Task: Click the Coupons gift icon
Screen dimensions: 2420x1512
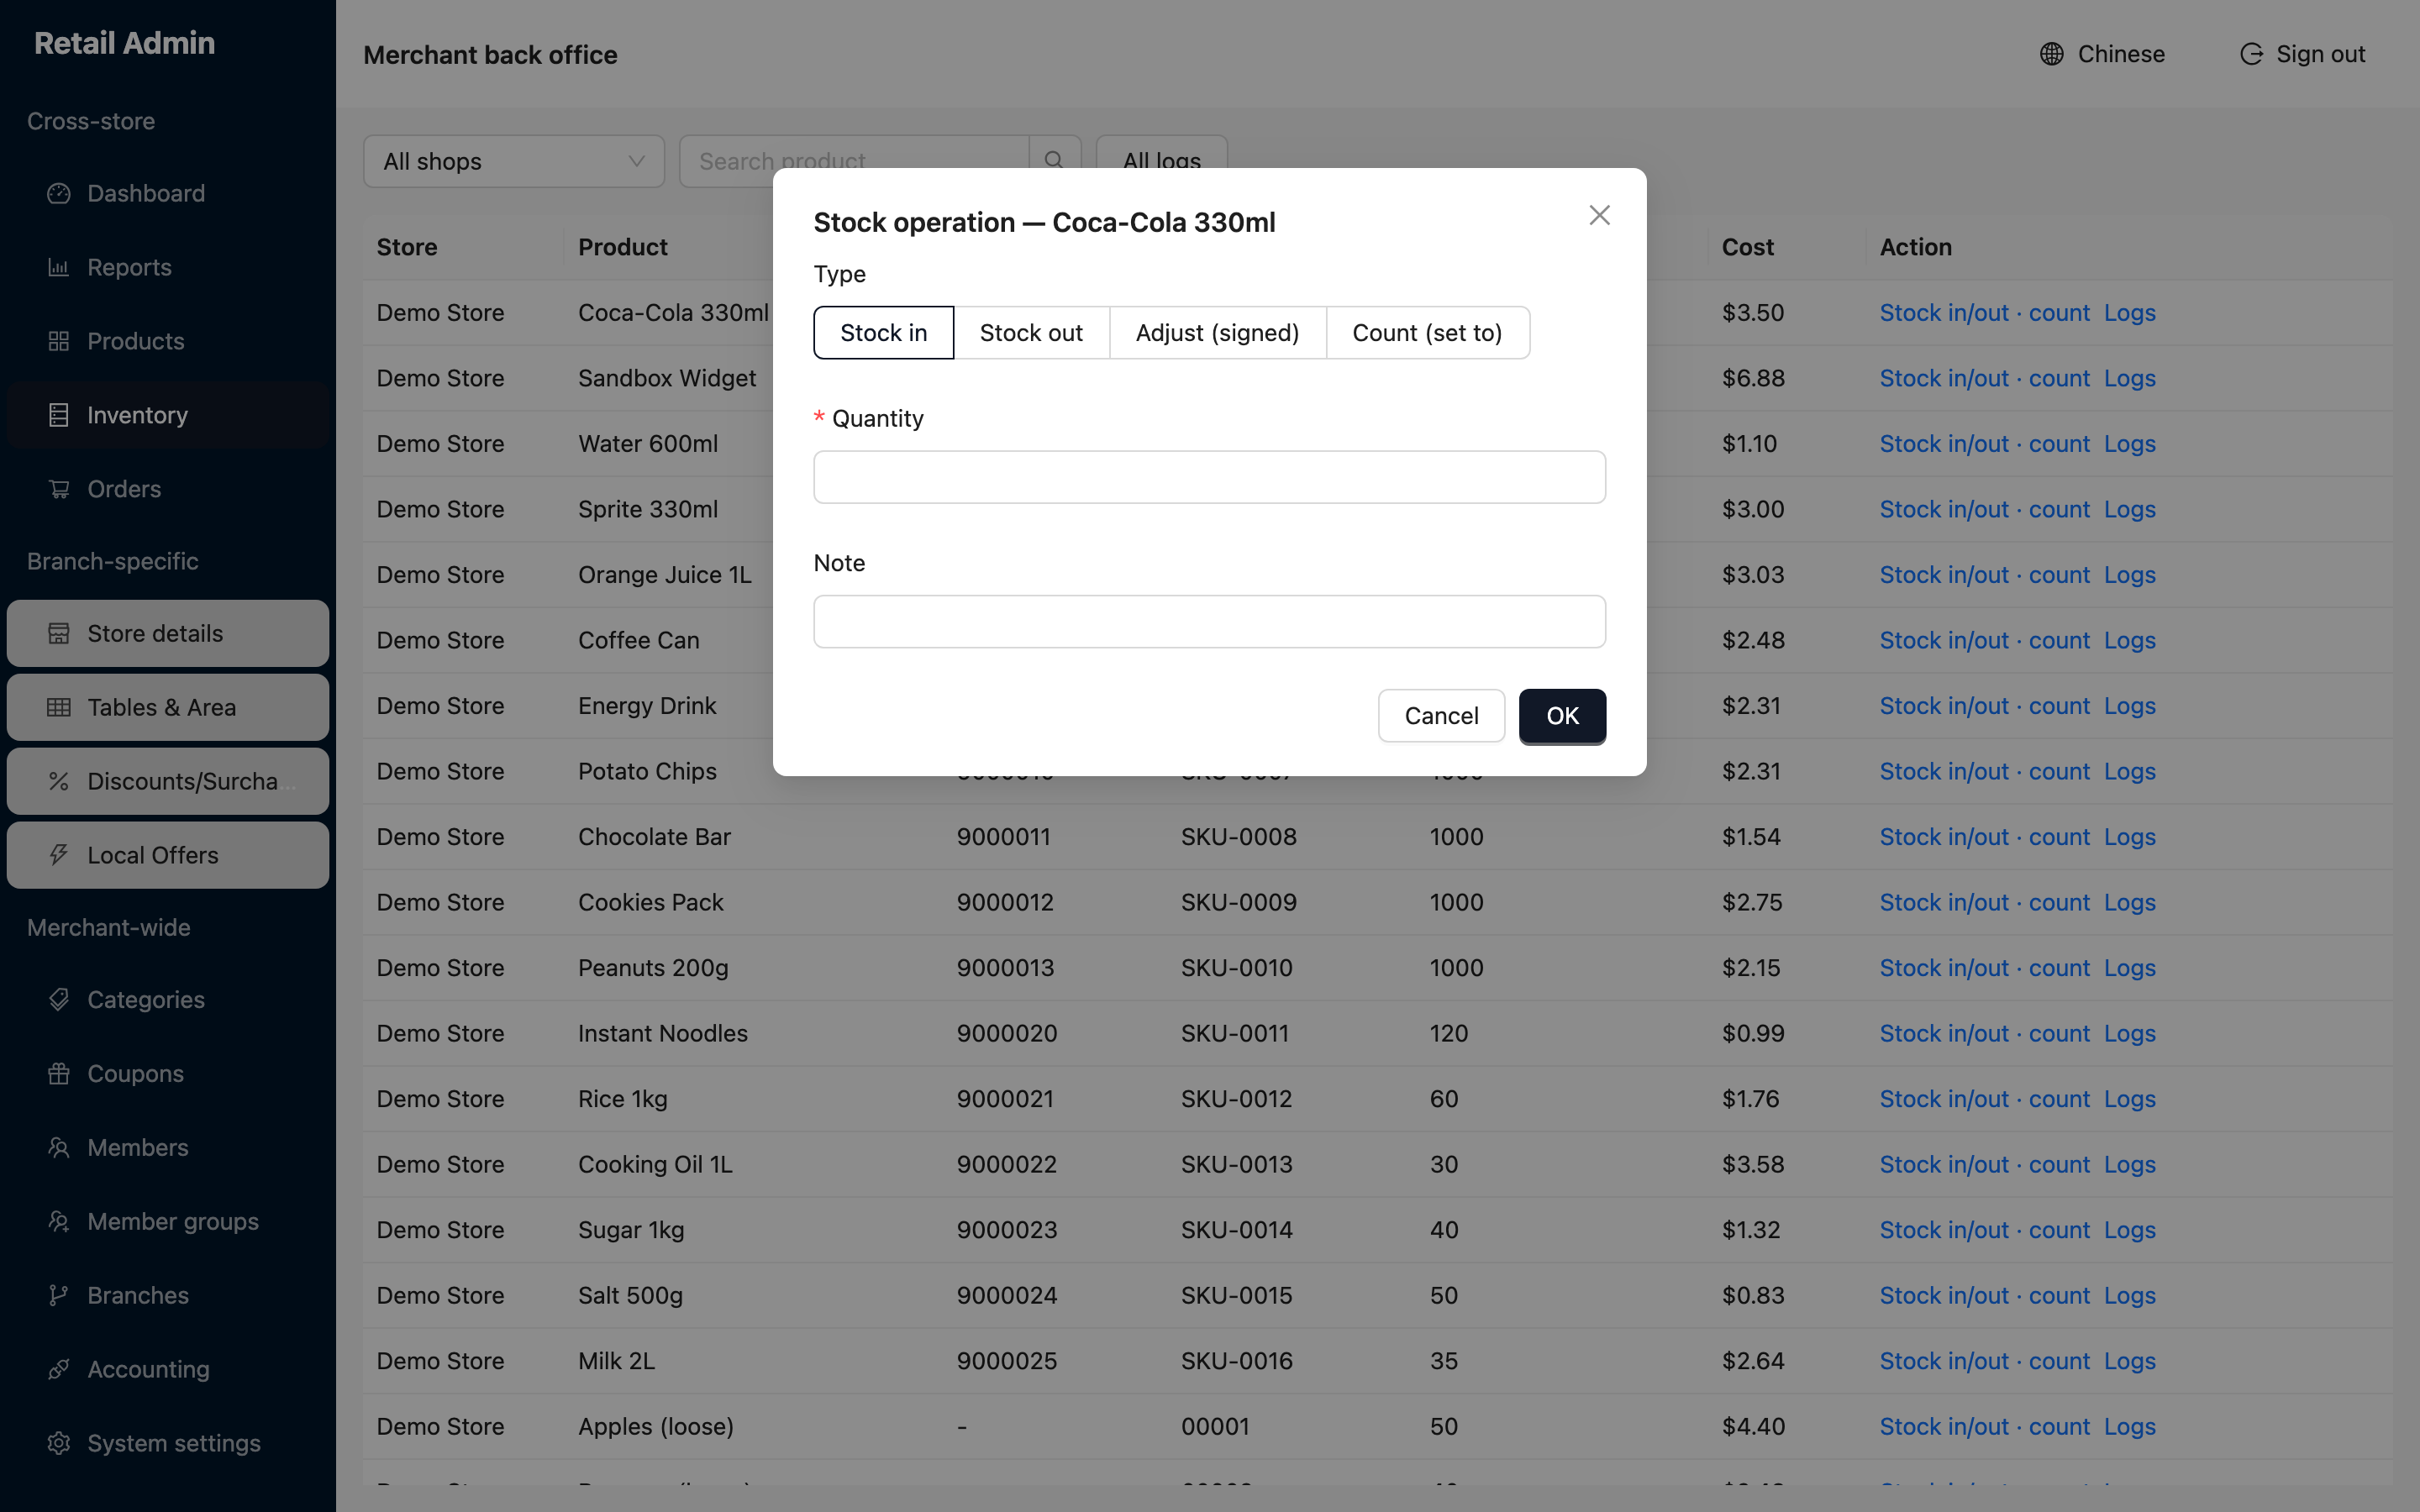Action: (x=59, y=1073)
